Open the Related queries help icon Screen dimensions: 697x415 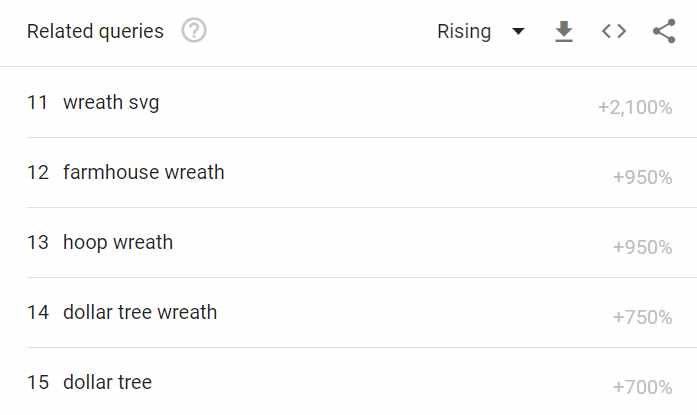pyautogui.click(x=194, y=31)
